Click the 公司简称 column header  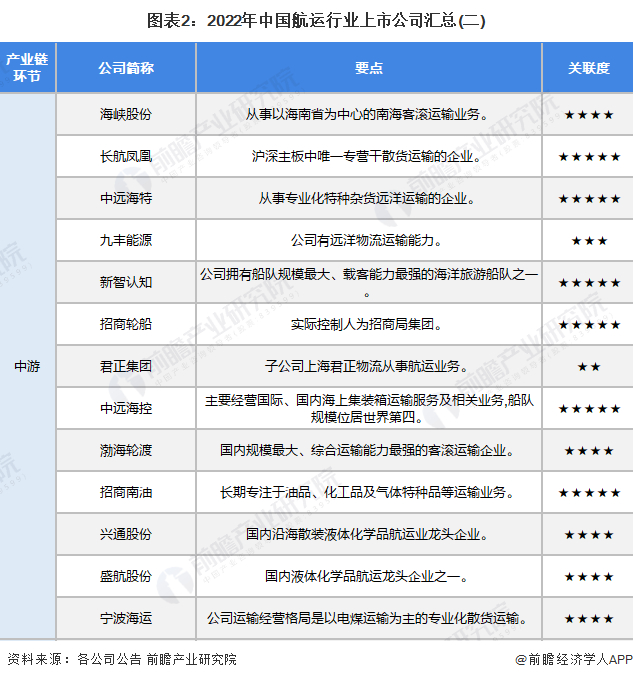pos(126,68)
